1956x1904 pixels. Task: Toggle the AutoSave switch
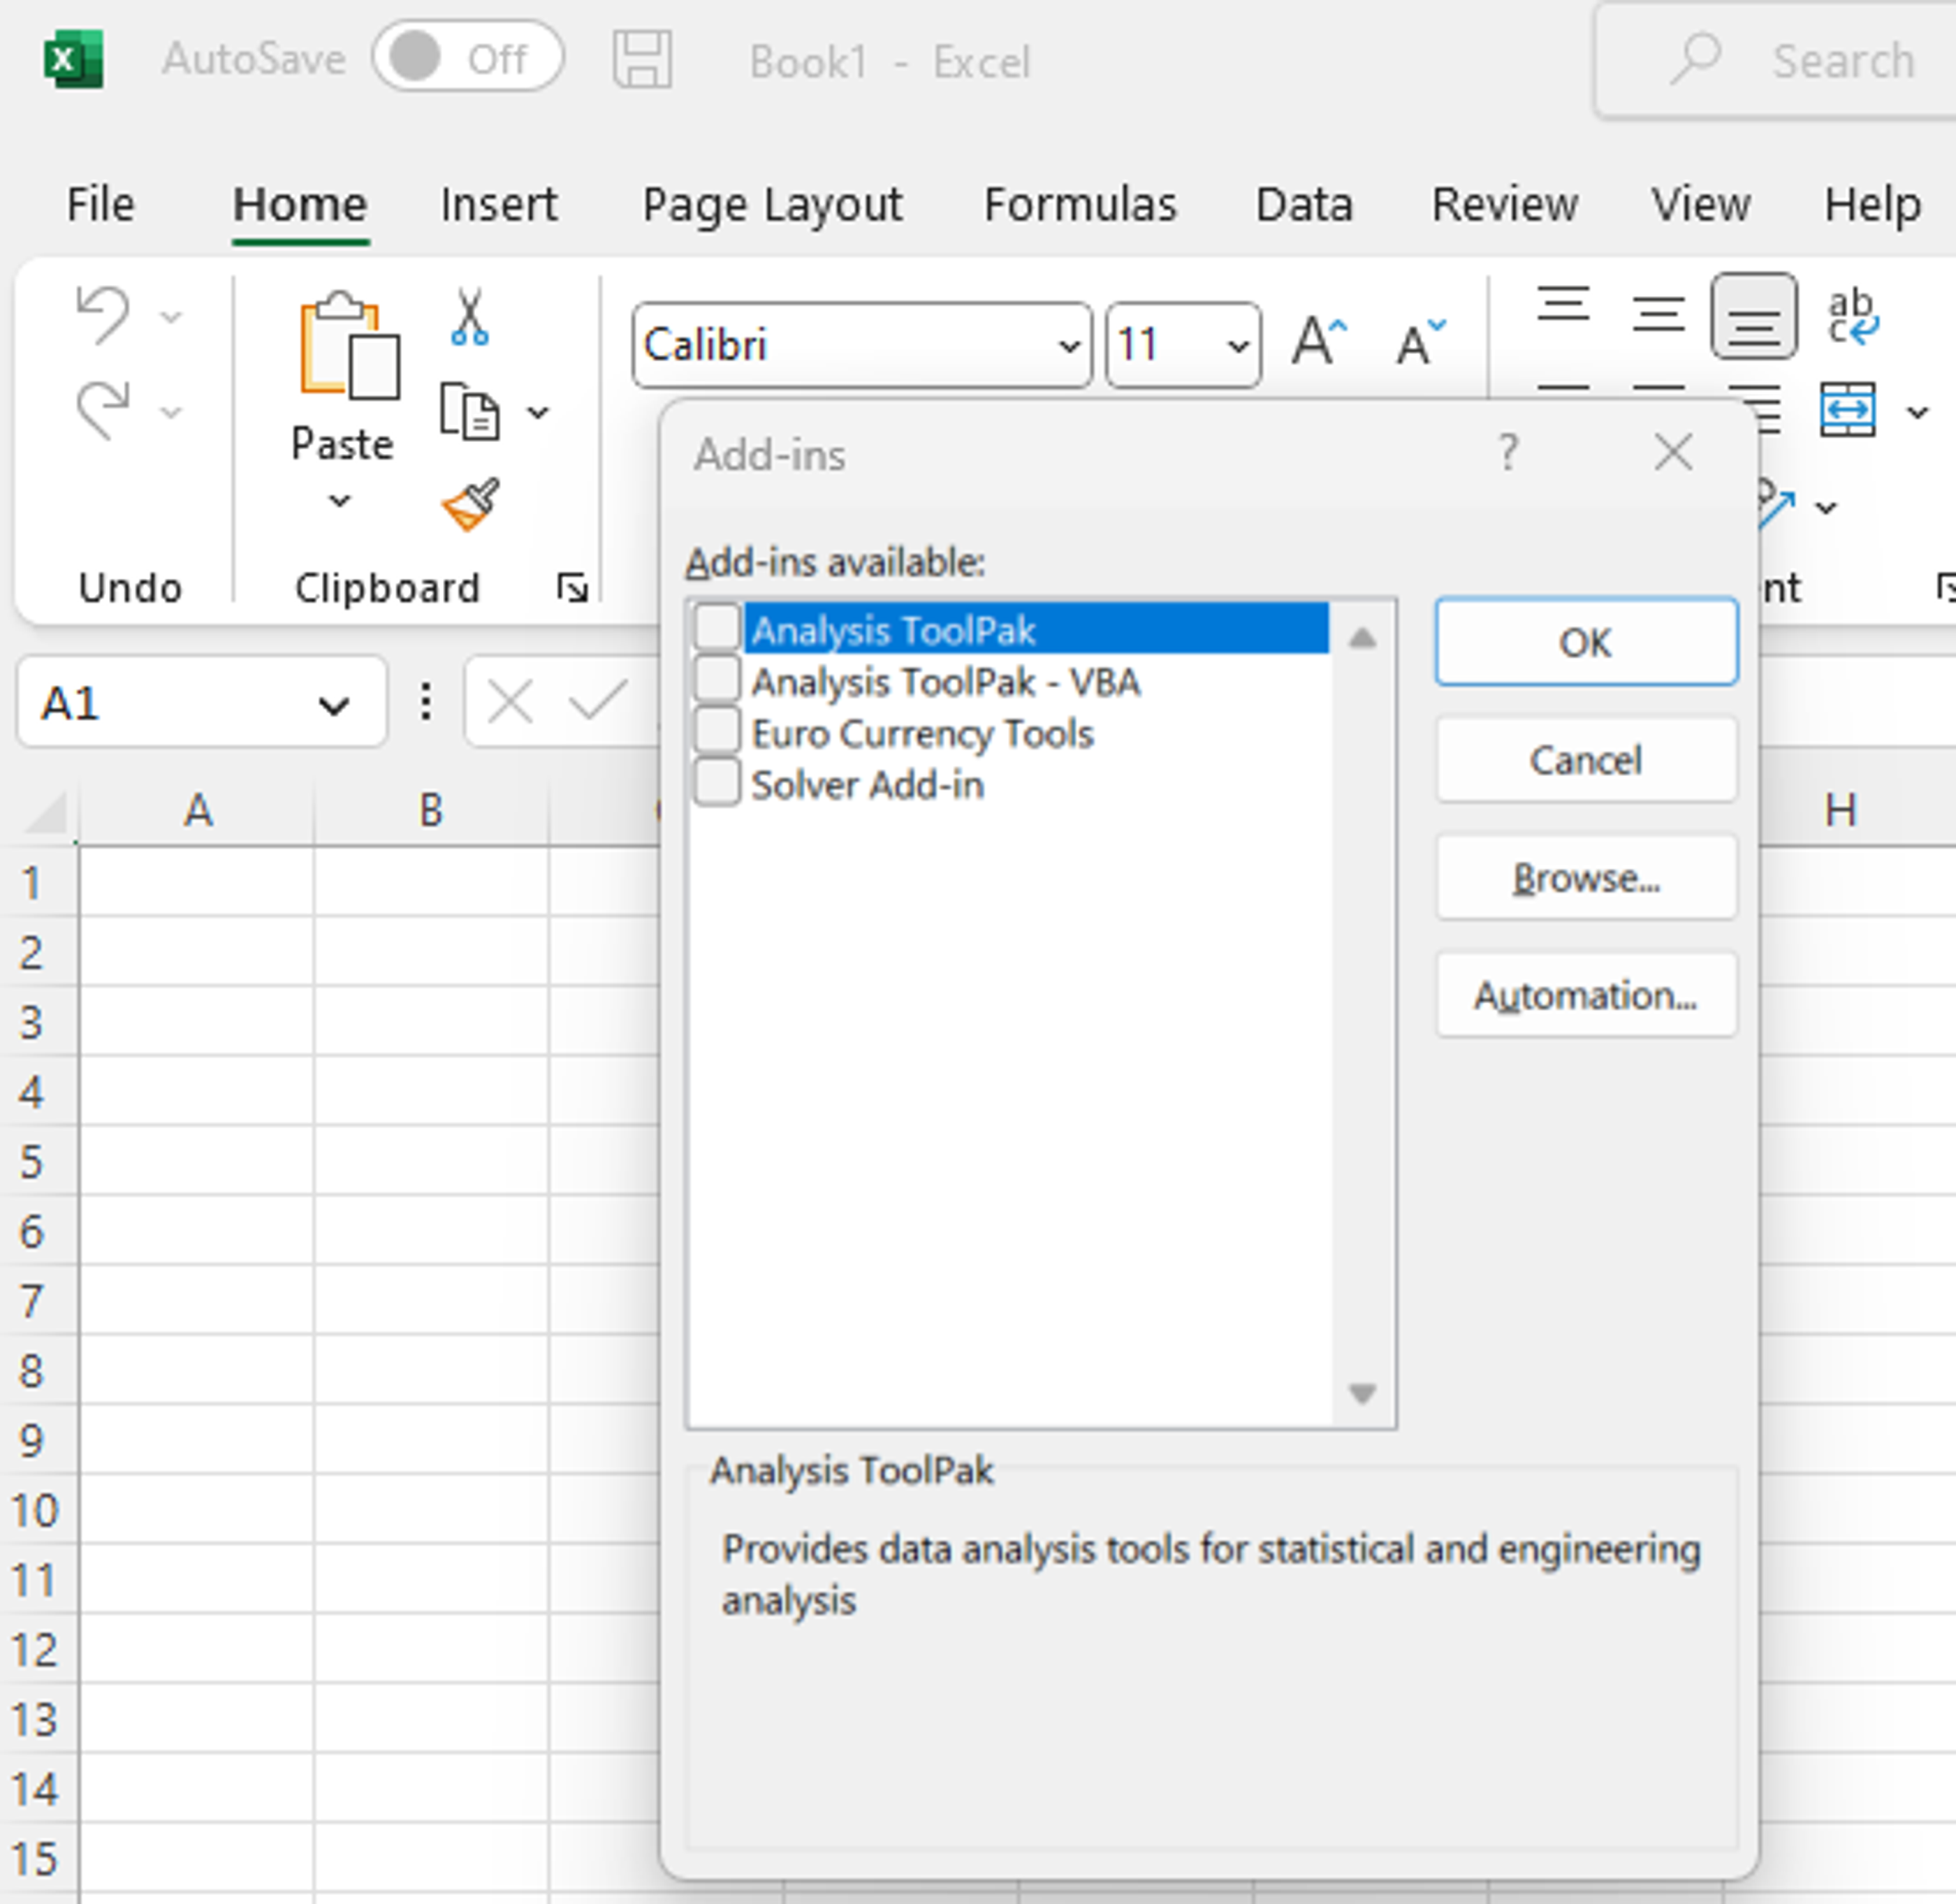467,57
